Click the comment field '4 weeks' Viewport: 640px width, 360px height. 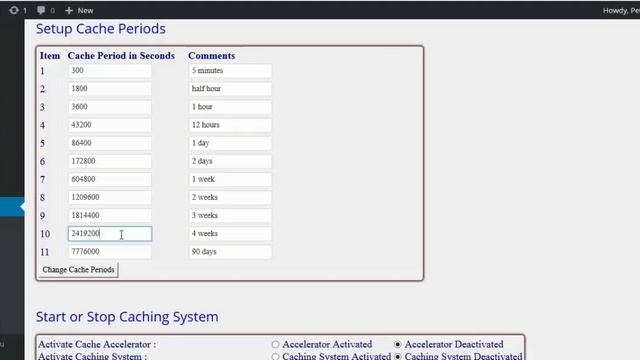coord(230,233)
